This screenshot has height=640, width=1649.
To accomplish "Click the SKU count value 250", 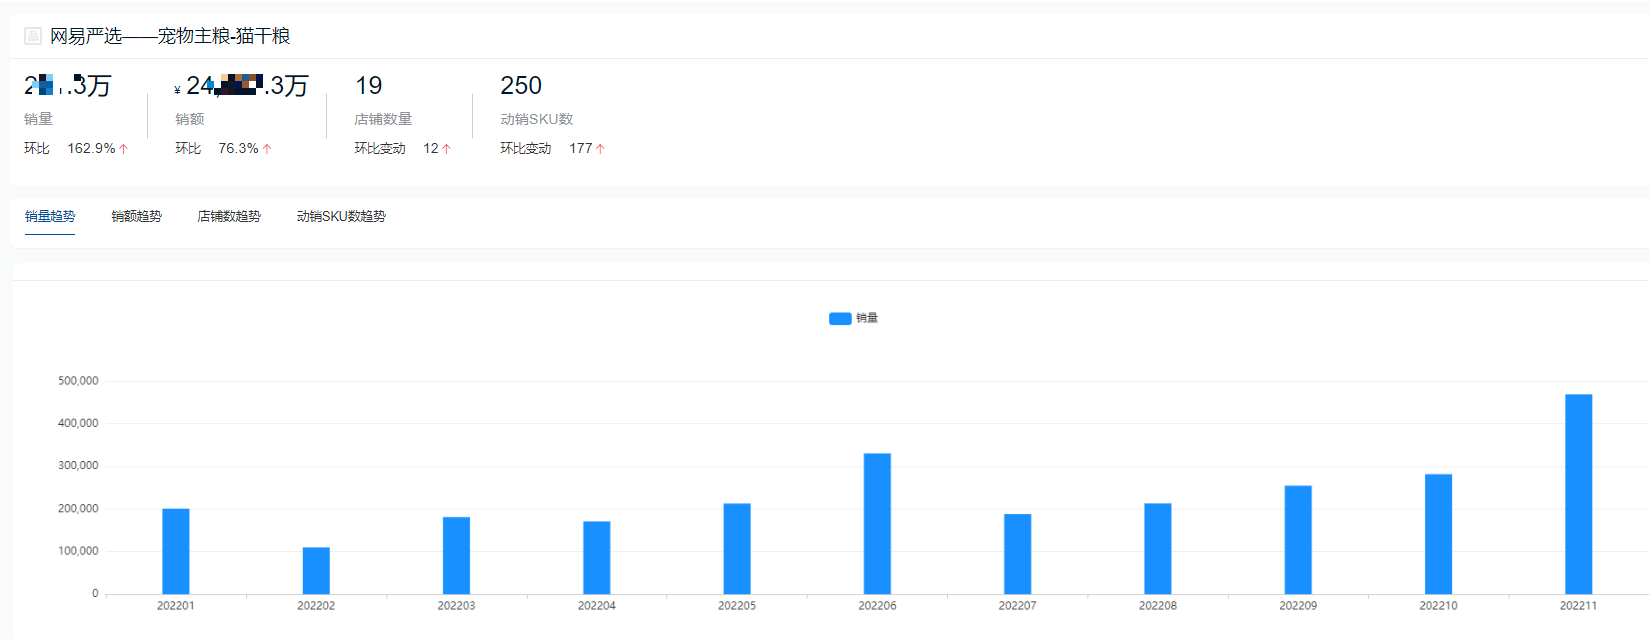I will [521, 86].
